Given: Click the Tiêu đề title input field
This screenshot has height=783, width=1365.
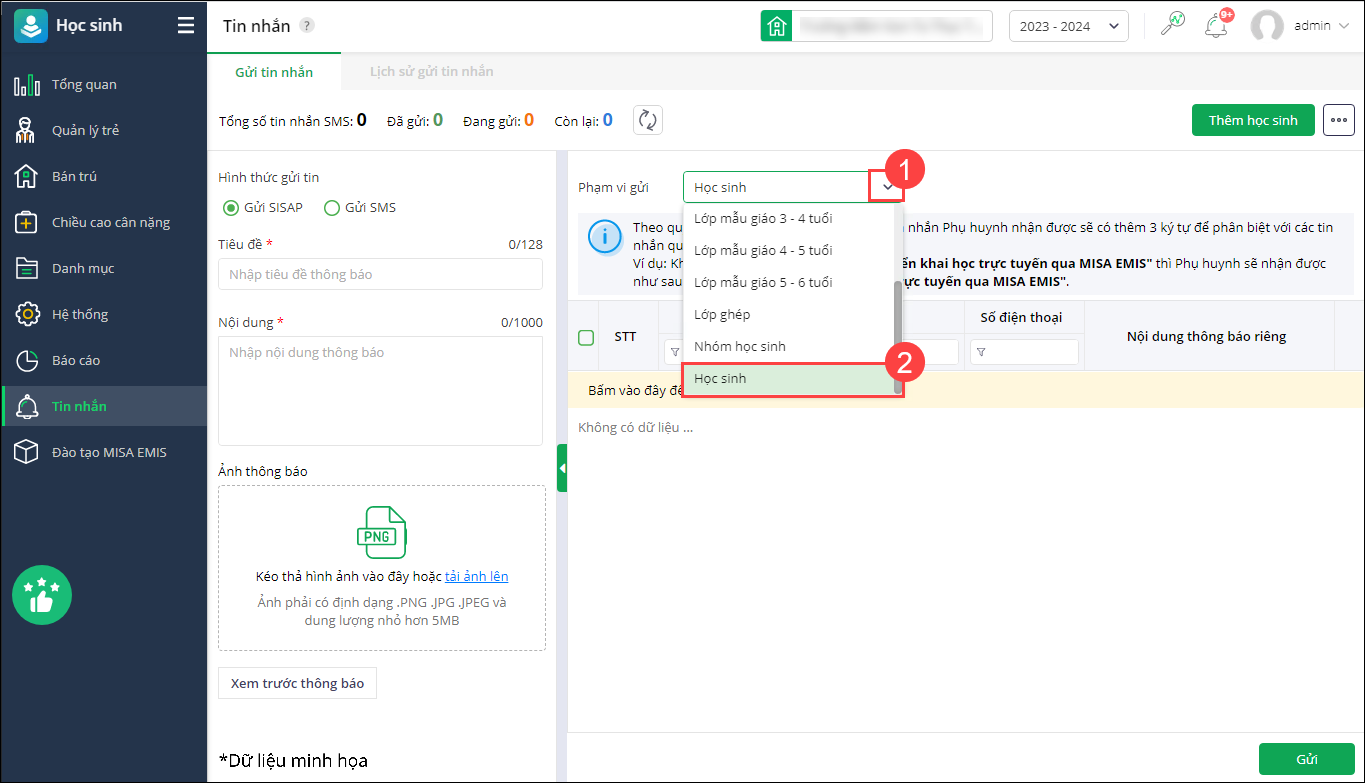Looking at the screenshot, I should pos(380,274).
